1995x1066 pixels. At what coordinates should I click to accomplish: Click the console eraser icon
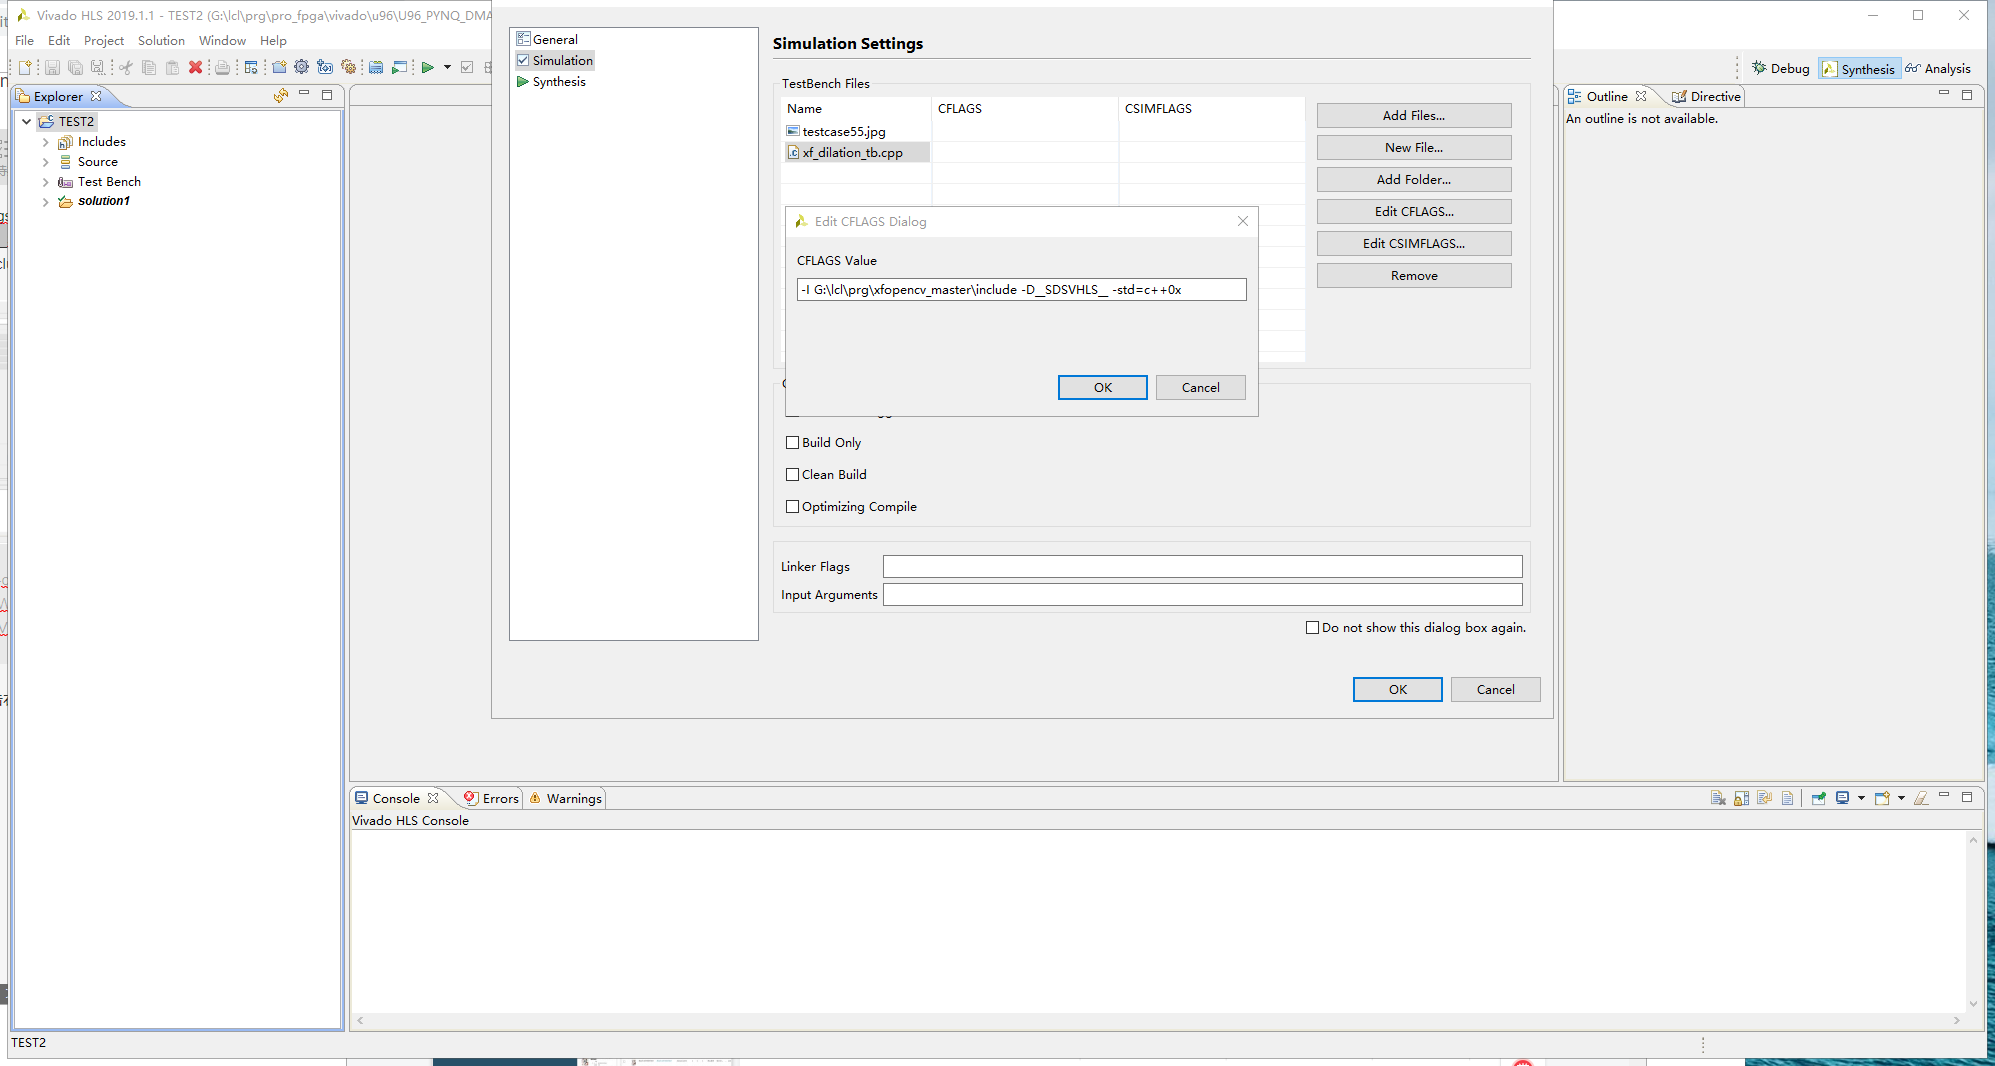[1921, 798]
